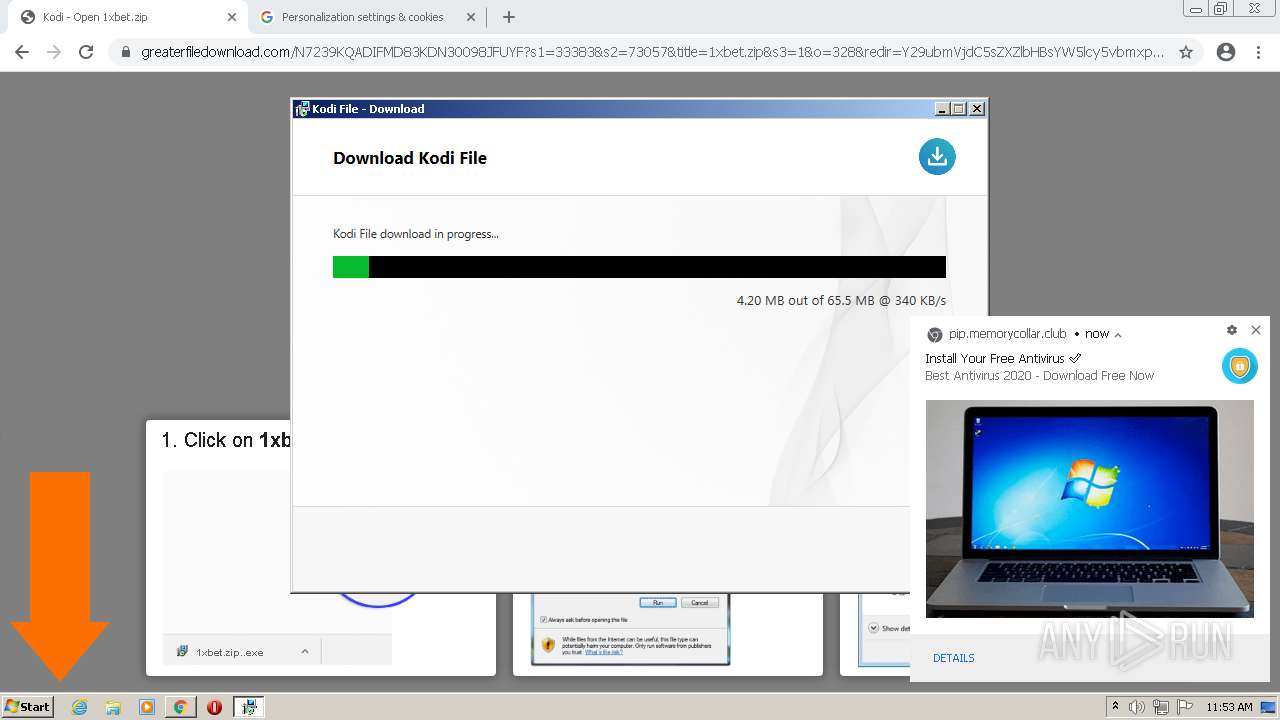Click Cancel in the instruction image
1280x720 pixels.
pos(699,602)
